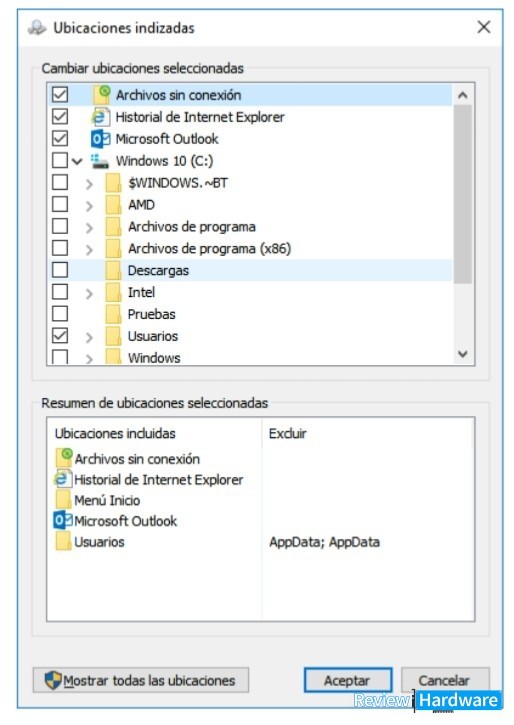This screenshot has height=725, width=514.
Task: Click Mostrar todas las ubicaciones button
Action: pos(141,680)
